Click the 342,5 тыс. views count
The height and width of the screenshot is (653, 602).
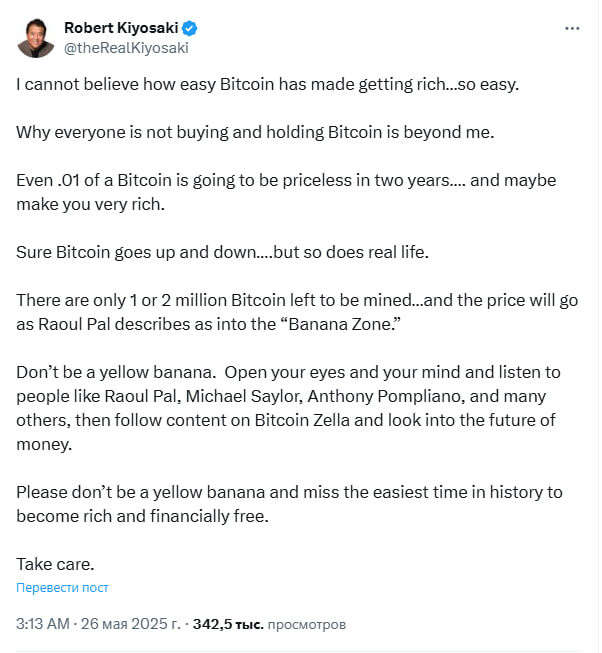coord(228,624)
